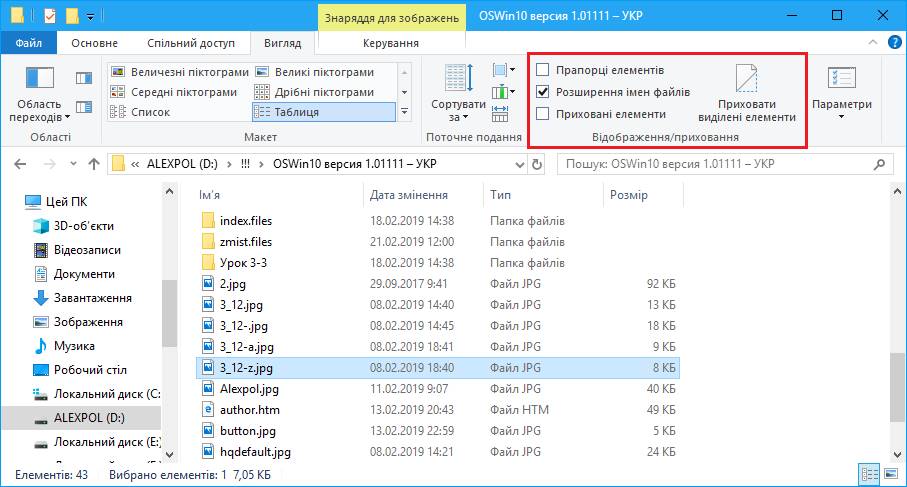Customize quick access toolbar dropdown
This screenshot has height=487, width=907.
pyautogui.click(x=90, y=17)
